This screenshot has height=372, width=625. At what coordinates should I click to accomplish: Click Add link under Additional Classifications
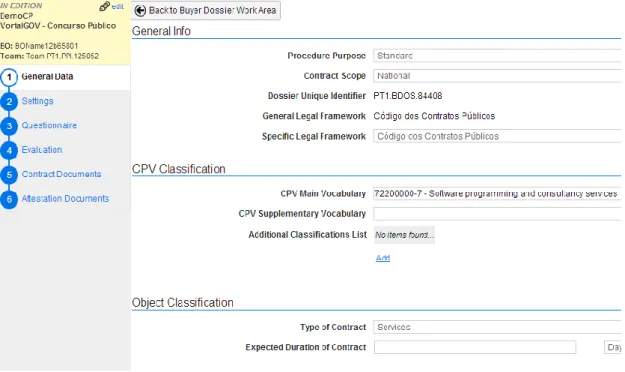(383, 258)
